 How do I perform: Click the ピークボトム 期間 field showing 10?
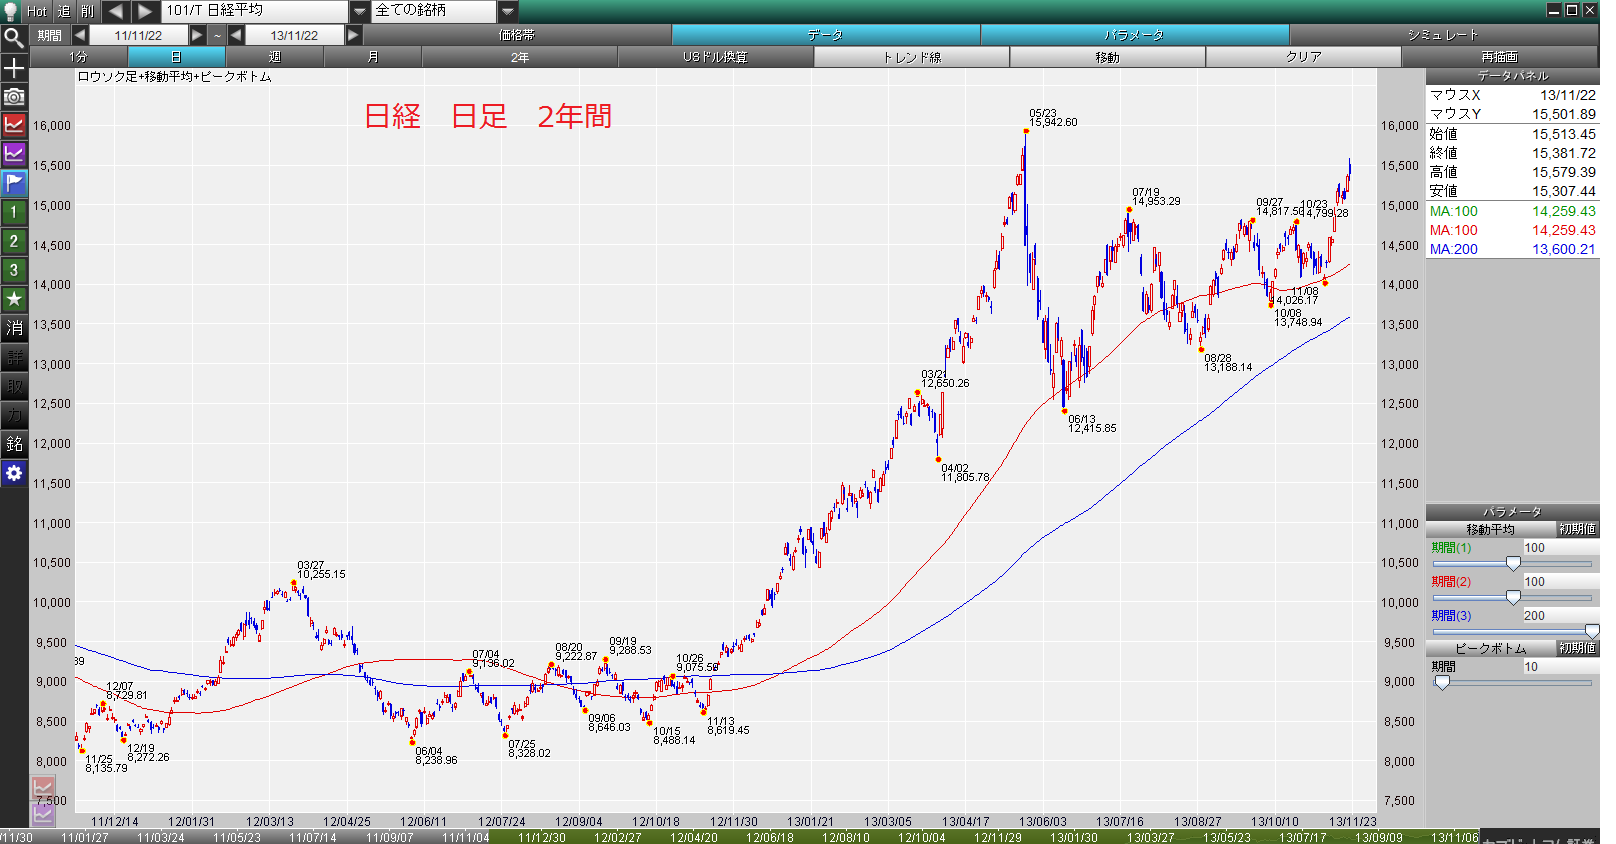pyautogui.click(x=1560, y=667)
